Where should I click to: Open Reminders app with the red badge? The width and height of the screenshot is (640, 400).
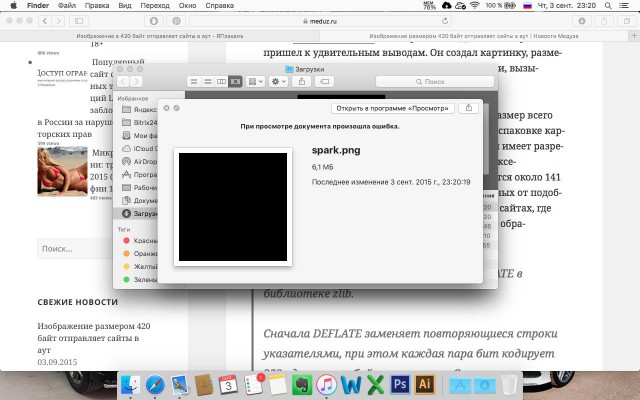tap(253, 384)
